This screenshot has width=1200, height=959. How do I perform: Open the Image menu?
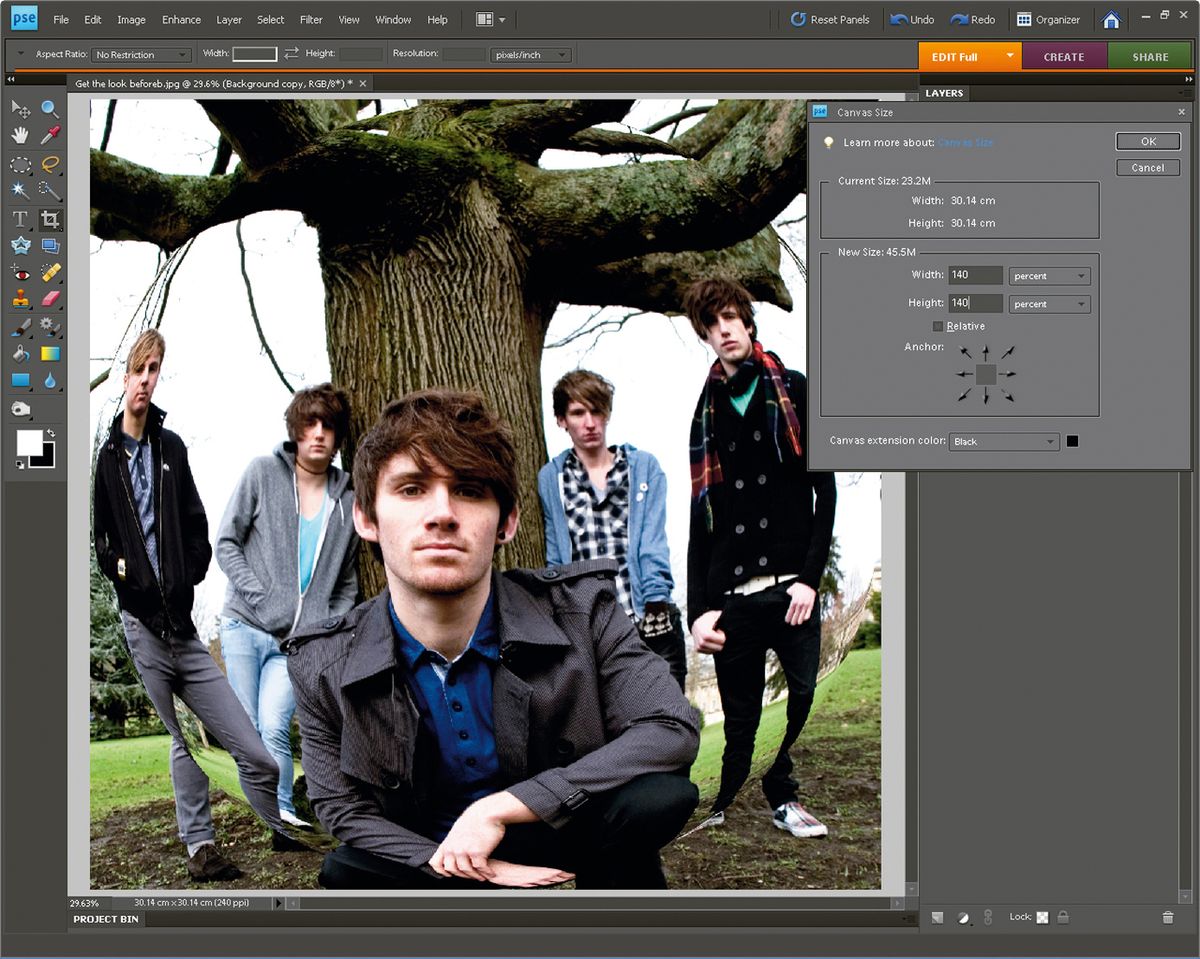pyautogui.click(x=134, y=18)
